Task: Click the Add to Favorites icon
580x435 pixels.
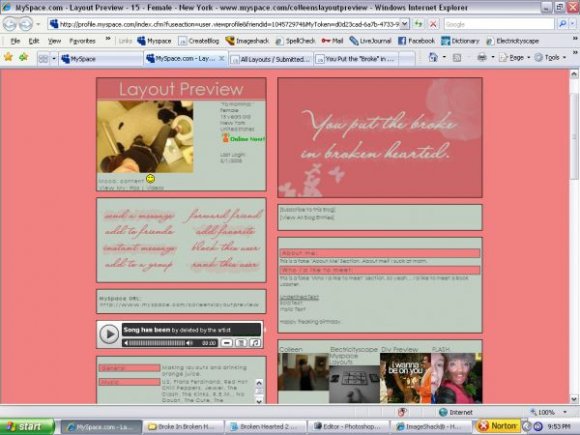Action: (24, 57)
